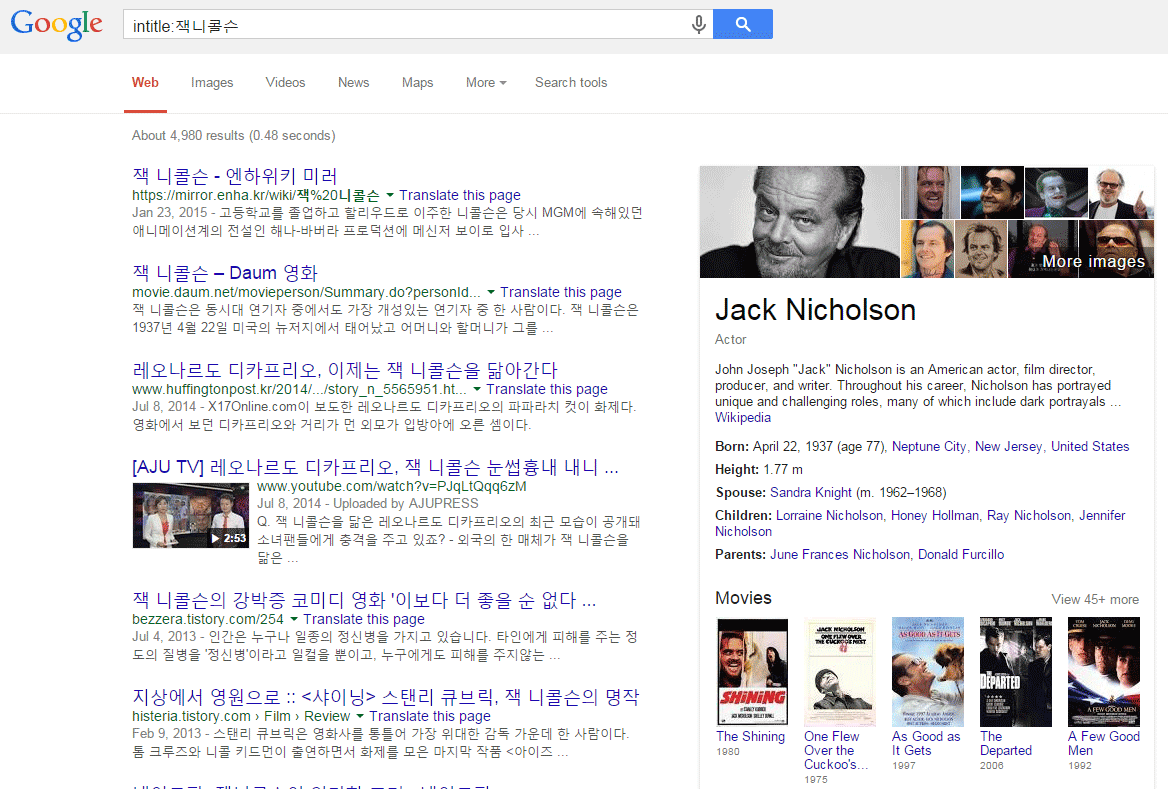Open A Few Good Men poster
This screenshot has width=1168, height=789.
click(x=1103, y=672)
